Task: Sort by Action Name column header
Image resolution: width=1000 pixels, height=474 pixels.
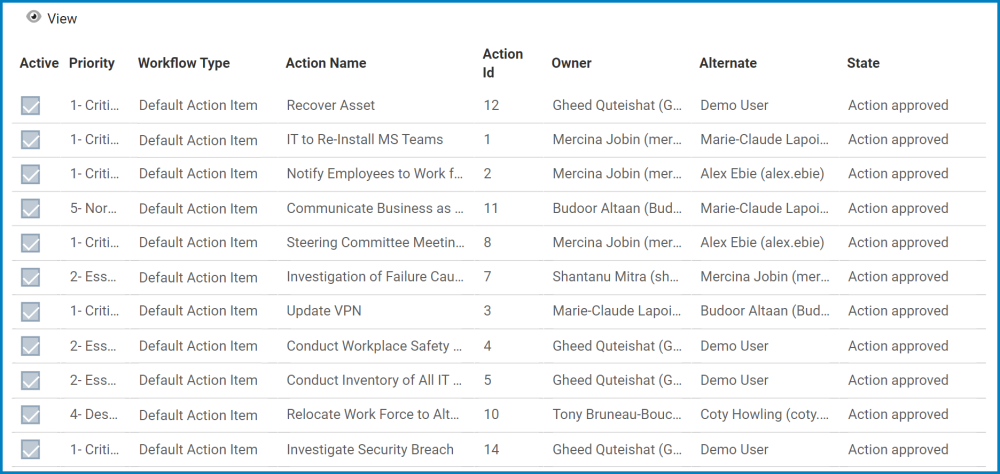Action: click(326, 63)
